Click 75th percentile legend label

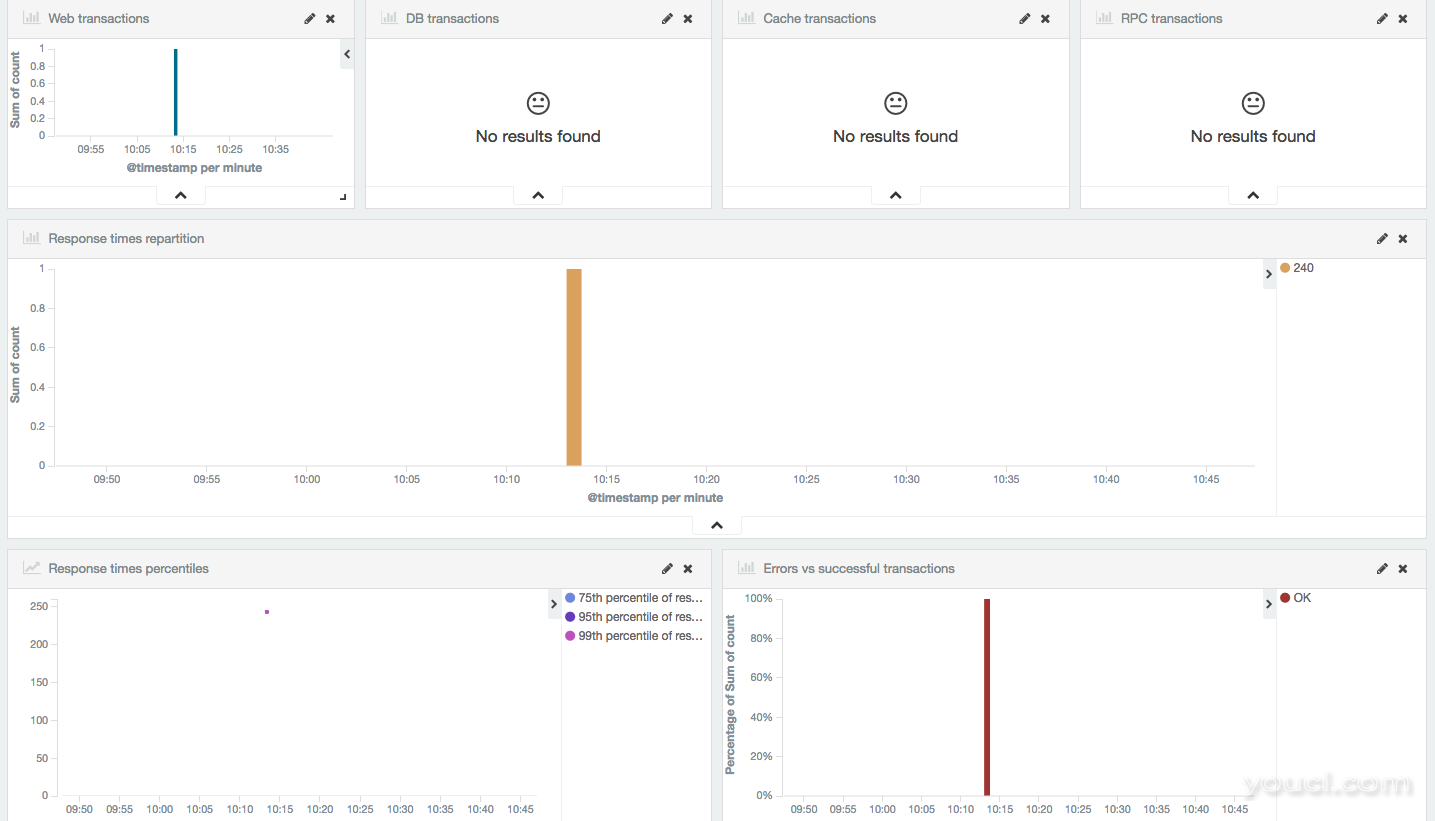click(x=641, y=598)
